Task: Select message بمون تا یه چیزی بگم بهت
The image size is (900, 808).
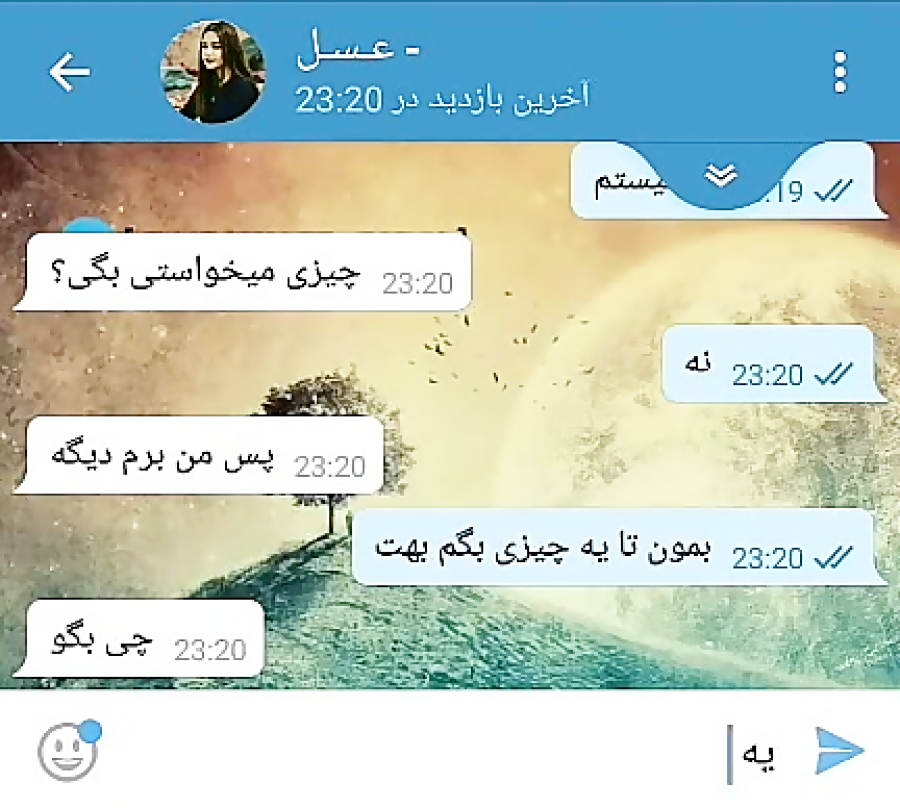Action: pyautogui.click(x=618, y=547)
